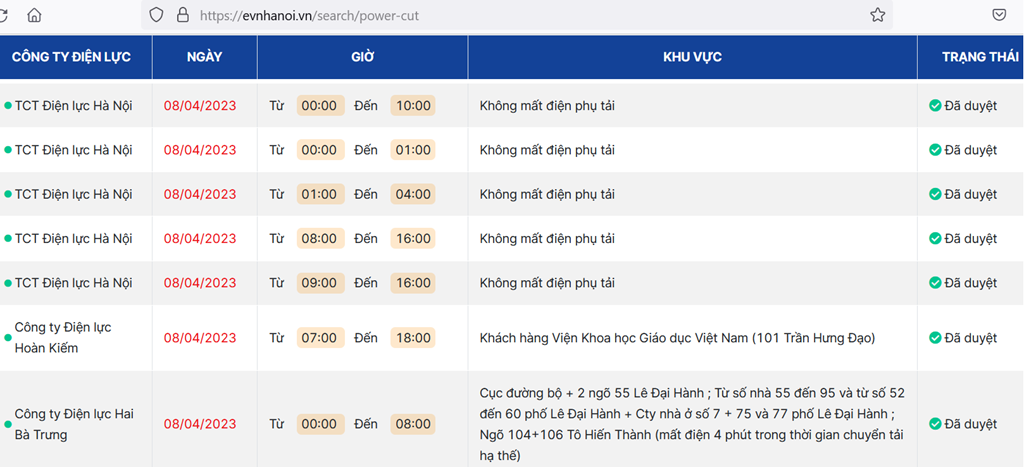Open the browser home page icon
This screenshot has height=467, width=1024.
tap(35, 15)
